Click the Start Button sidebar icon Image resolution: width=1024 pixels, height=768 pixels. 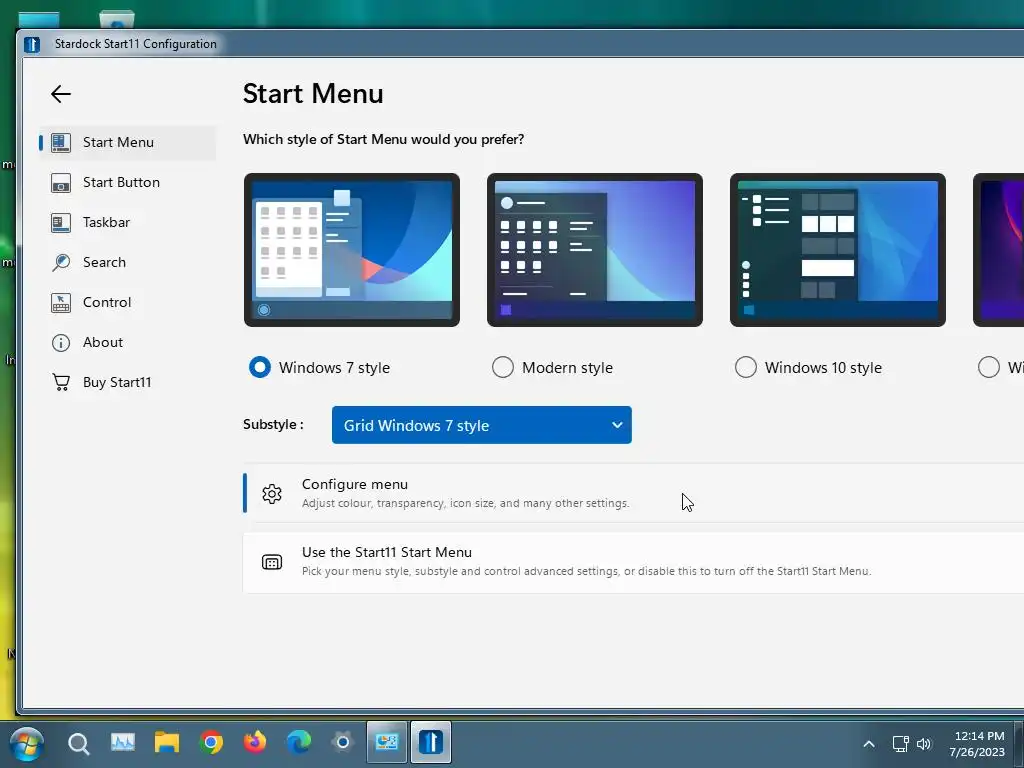point(61,182)
